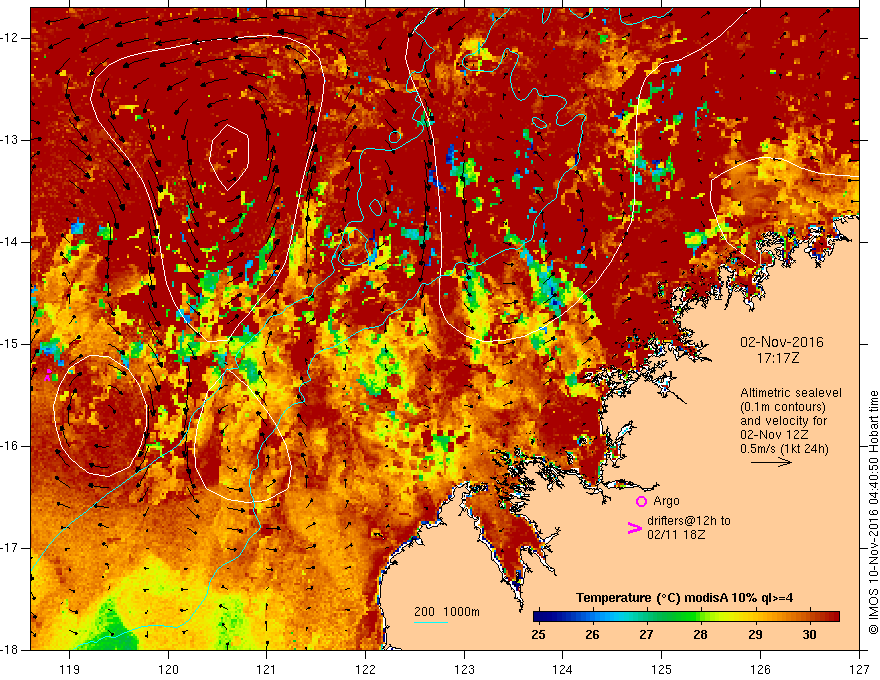Click the 'Altimetric sealevel' text
The image size is (880, 680).
point(791,393)
